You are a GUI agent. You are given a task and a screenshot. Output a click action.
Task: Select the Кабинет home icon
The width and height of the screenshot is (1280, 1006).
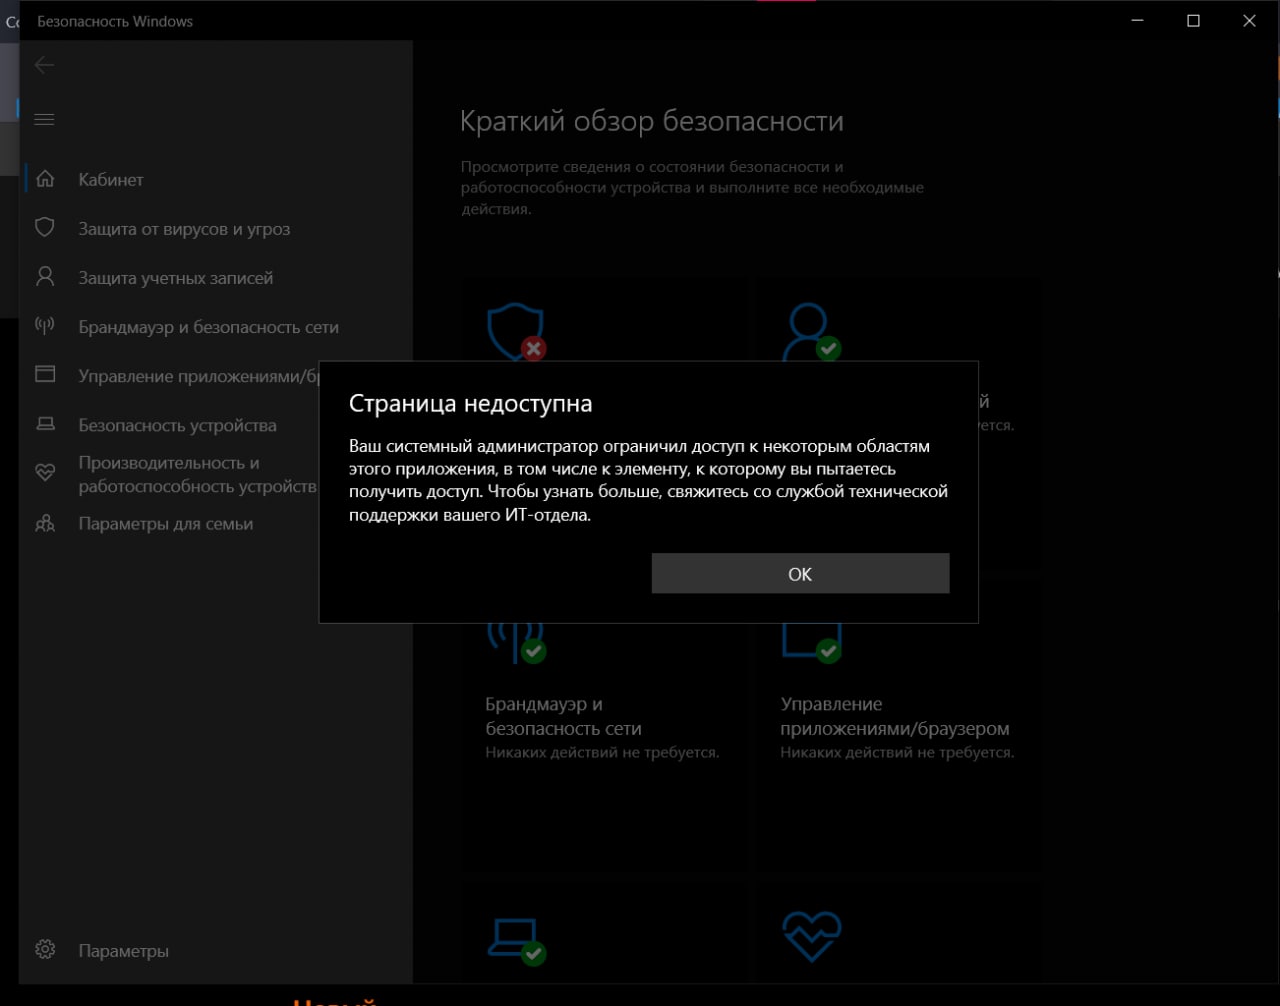tap(45, 179)
